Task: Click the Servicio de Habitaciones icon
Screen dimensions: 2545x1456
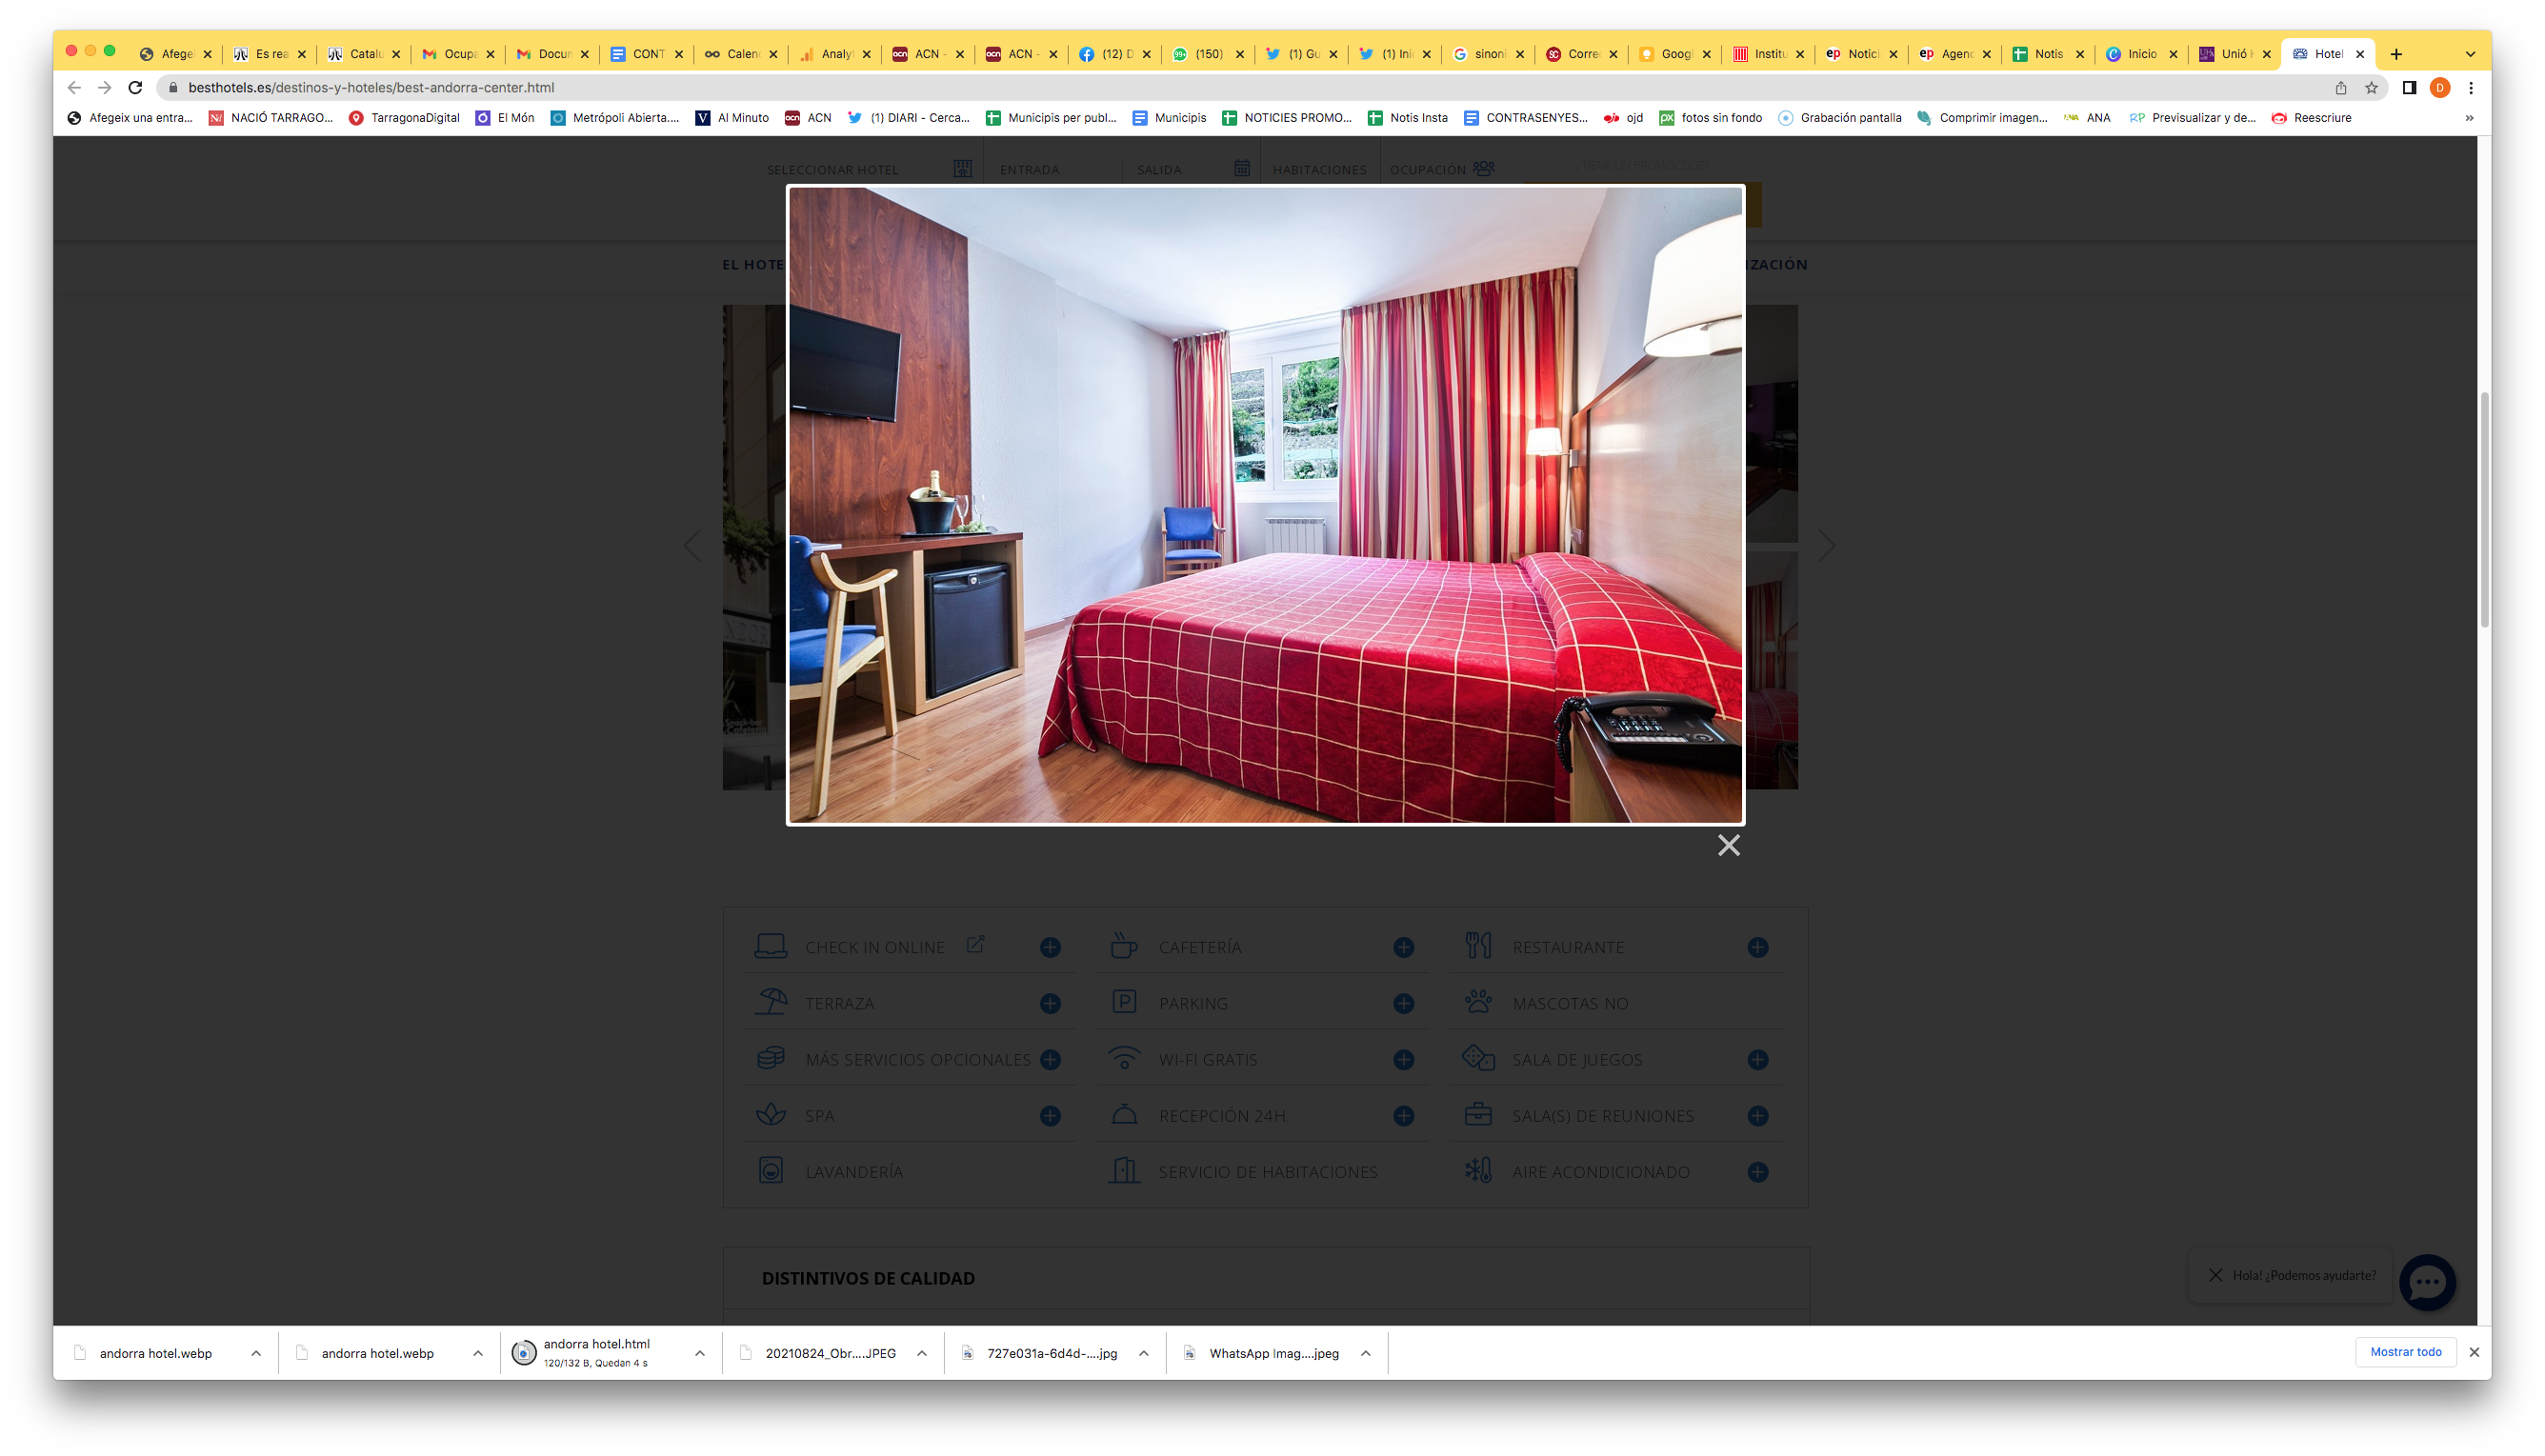Action: pos(1124,1170)
